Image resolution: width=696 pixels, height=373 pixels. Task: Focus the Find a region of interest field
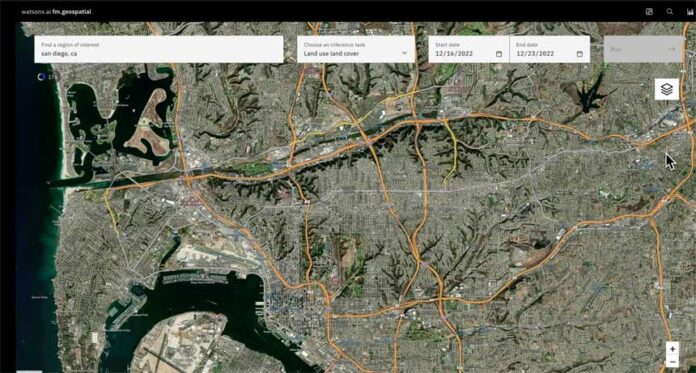159,49
